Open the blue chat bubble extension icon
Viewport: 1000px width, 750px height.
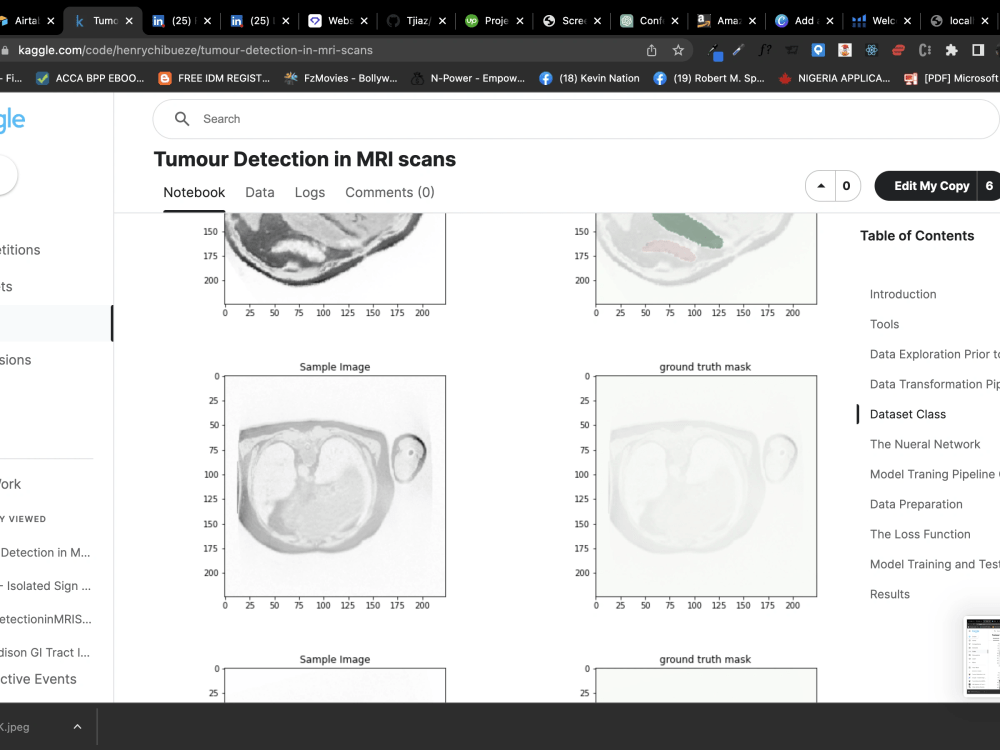point(818,50)
